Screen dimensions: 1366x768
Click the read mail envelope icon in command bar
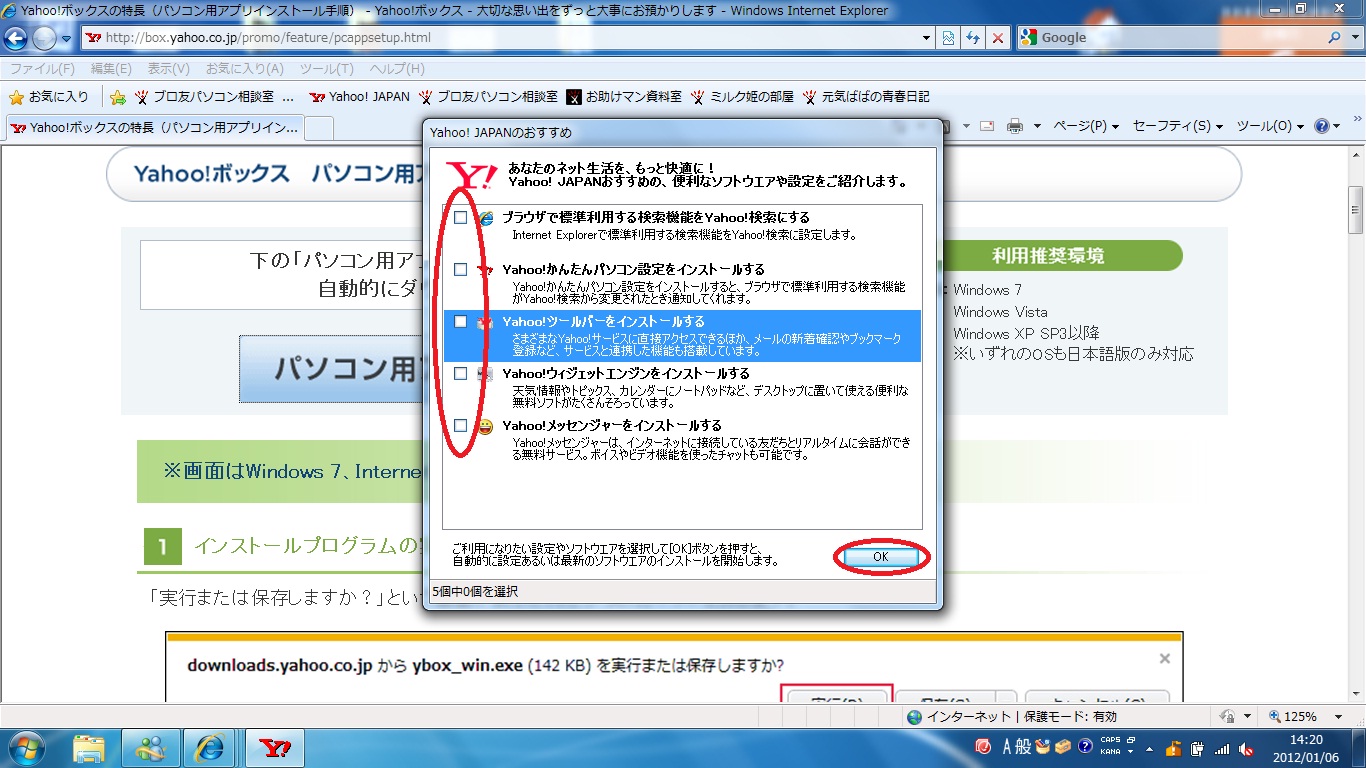[x=988, y=126]
